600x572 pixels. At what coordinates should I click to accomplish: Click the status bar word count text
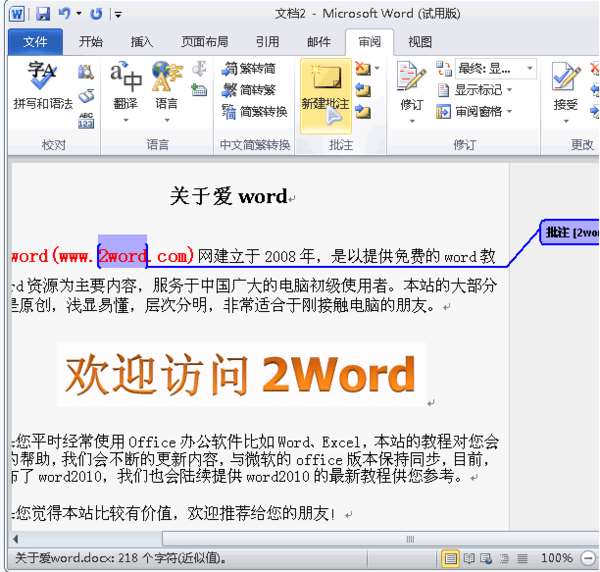pos(120,558)
